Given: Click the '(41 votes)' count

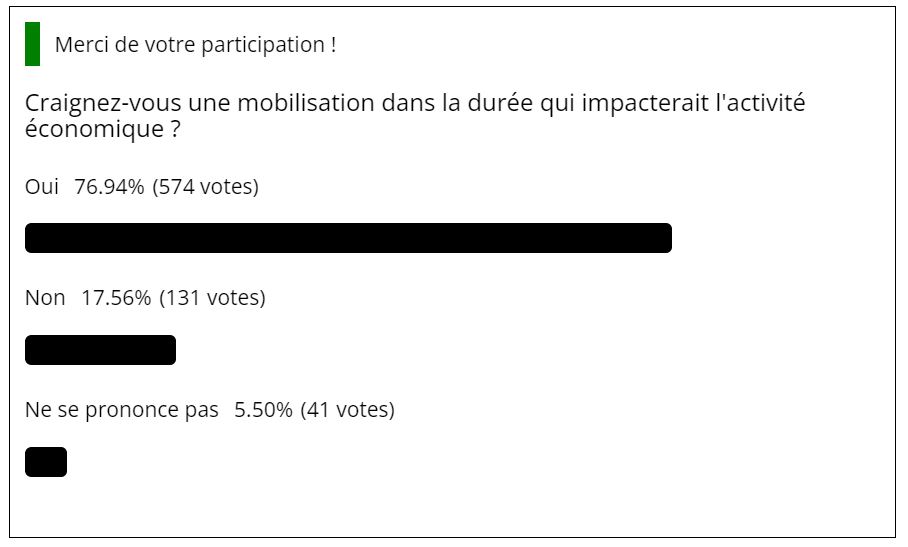Looking at the screenshot, I should 347,410.
